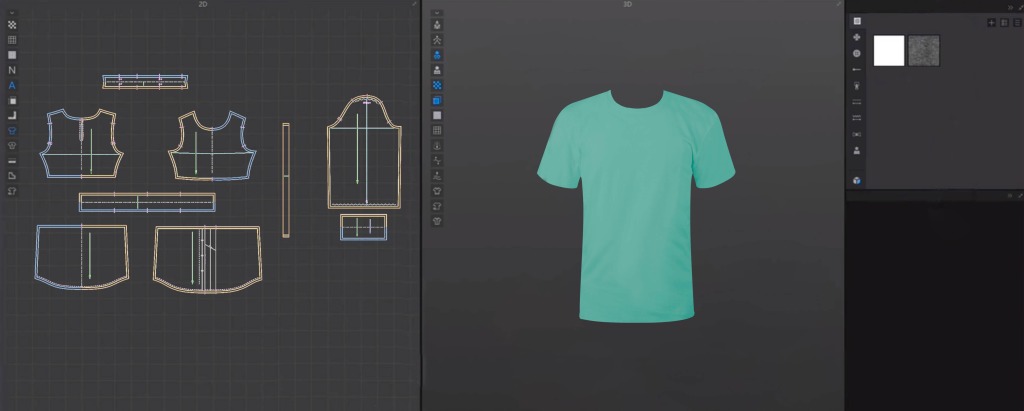The height and width of the screenshot is (411, 1024).
Task: Toggle the blue cube surface icon in 3D toolbar
Action: (x=437, y=101)
